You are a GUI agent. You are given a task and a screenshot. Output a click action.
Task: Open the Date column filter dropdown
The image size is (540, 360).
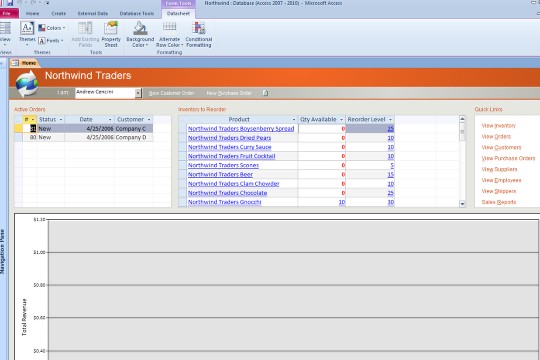[110, 120]
